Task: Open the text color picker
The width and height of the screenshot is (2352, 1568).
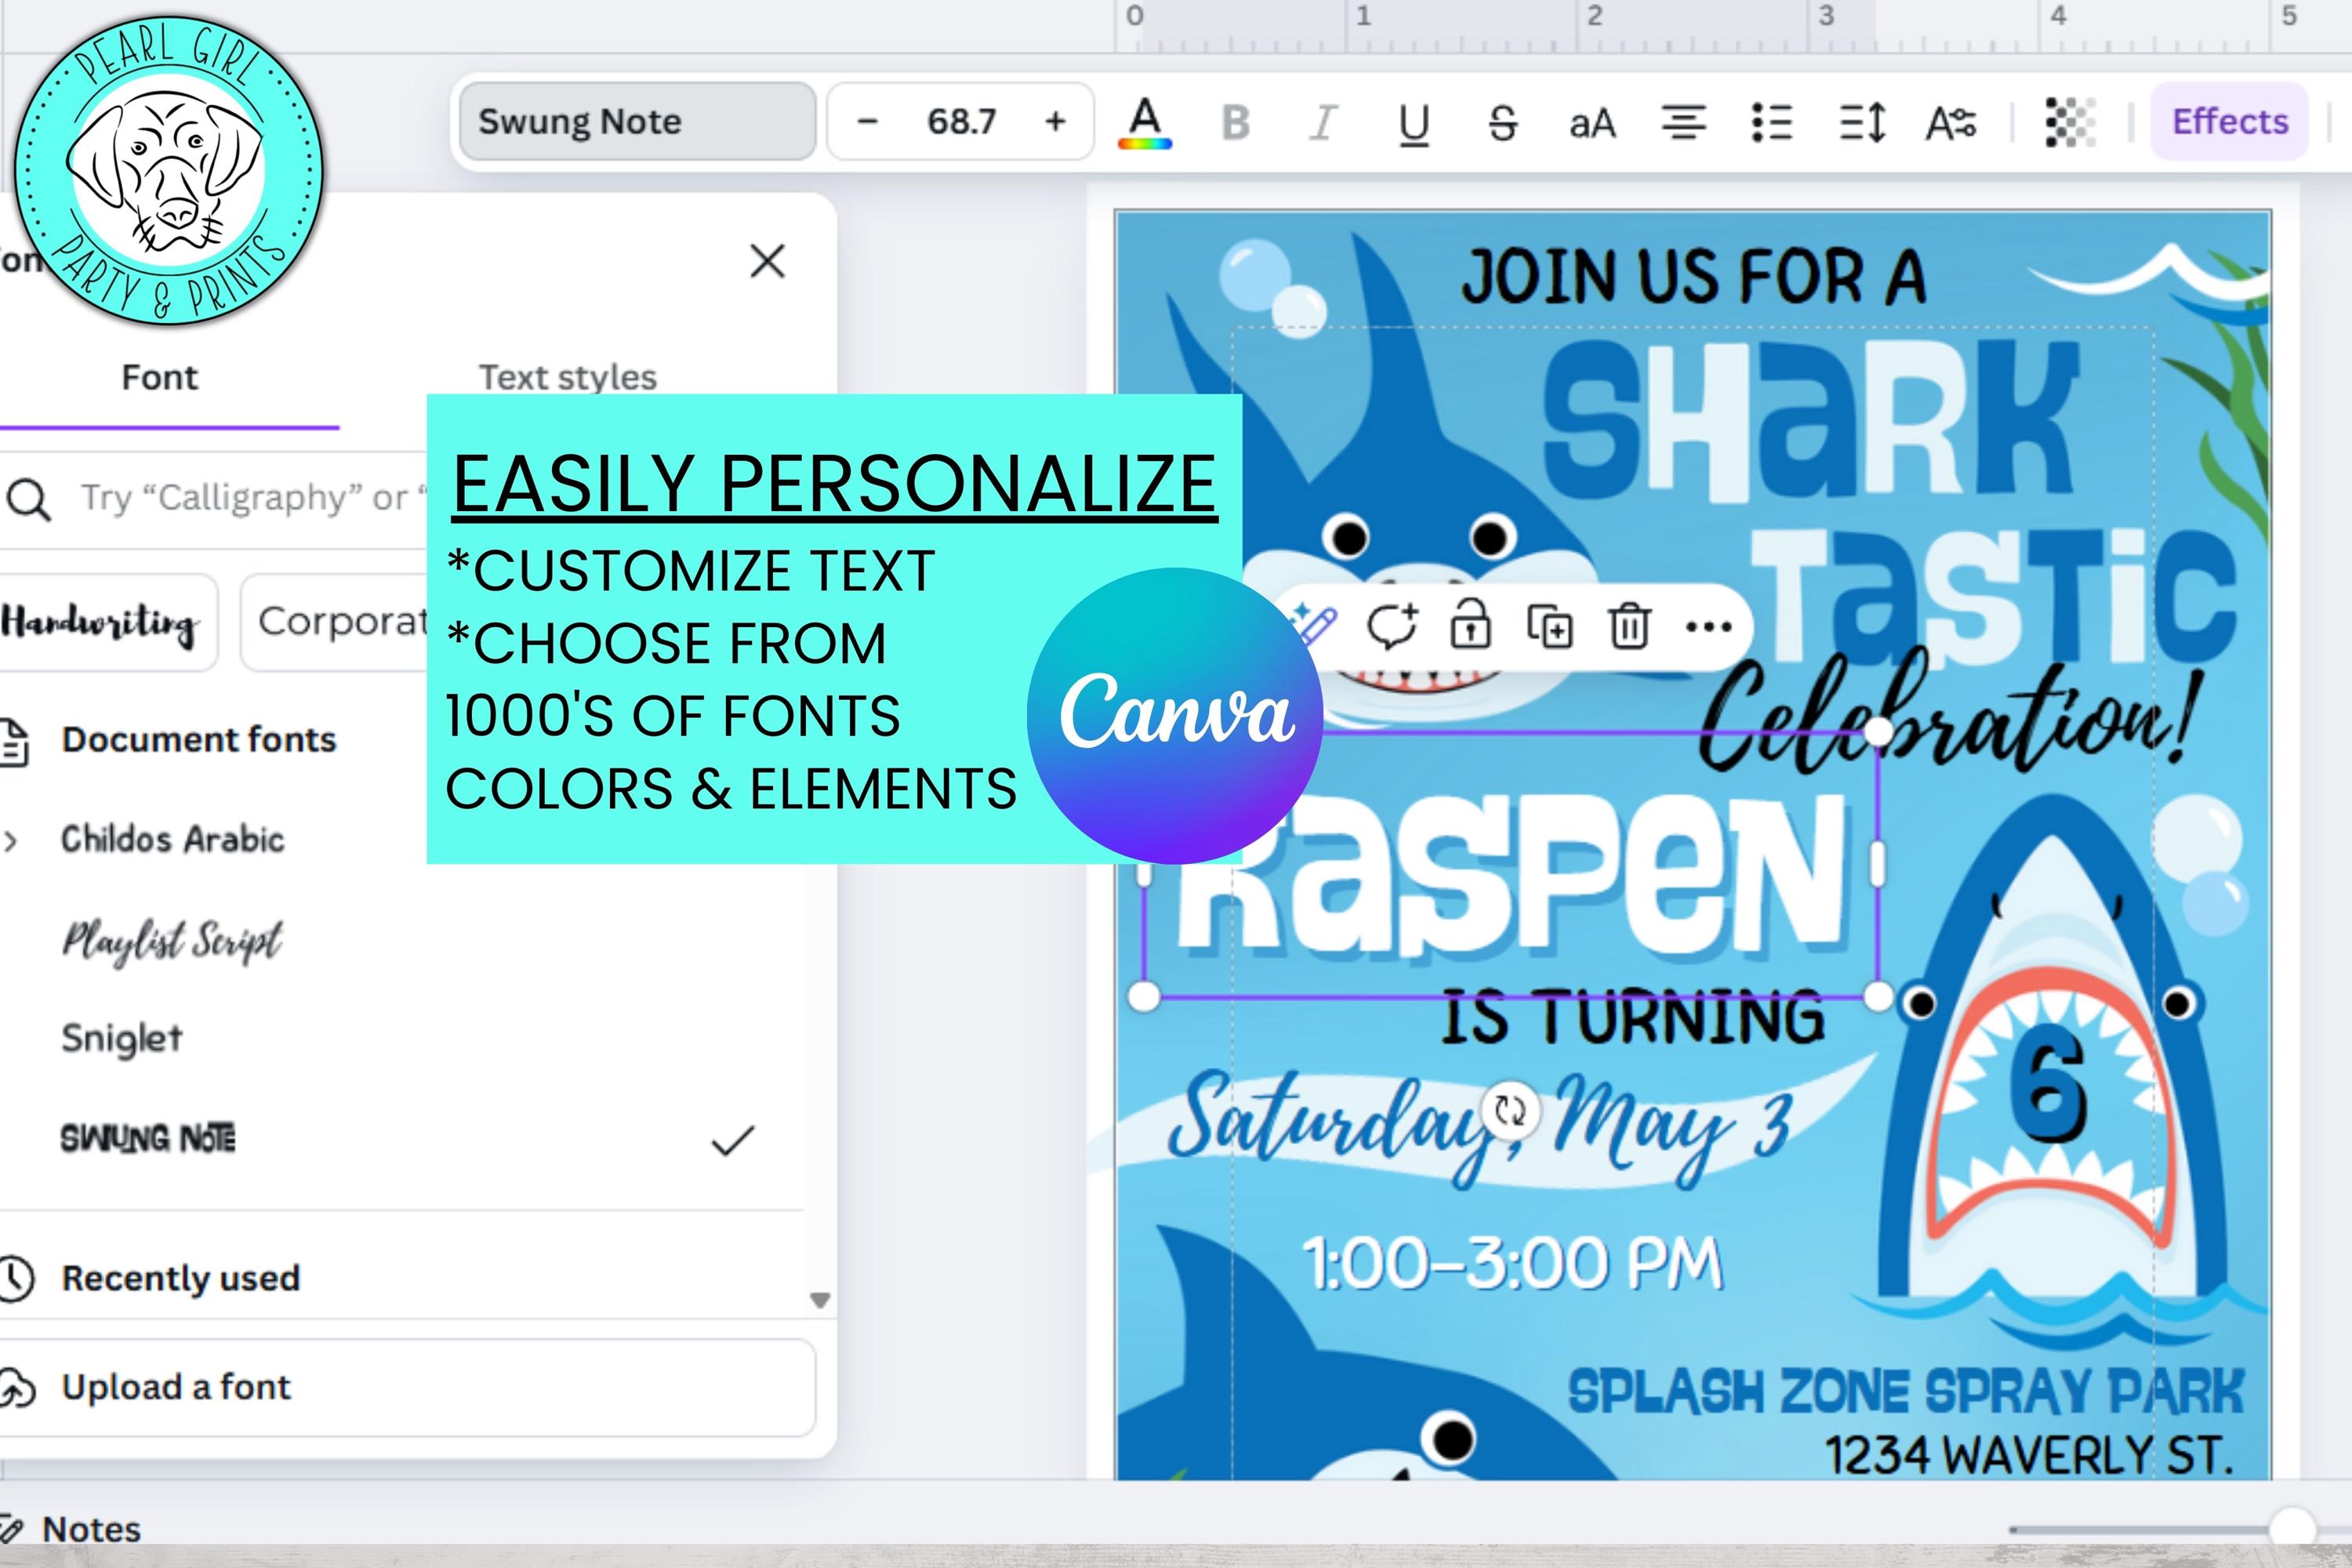Action: point(1146,122)
